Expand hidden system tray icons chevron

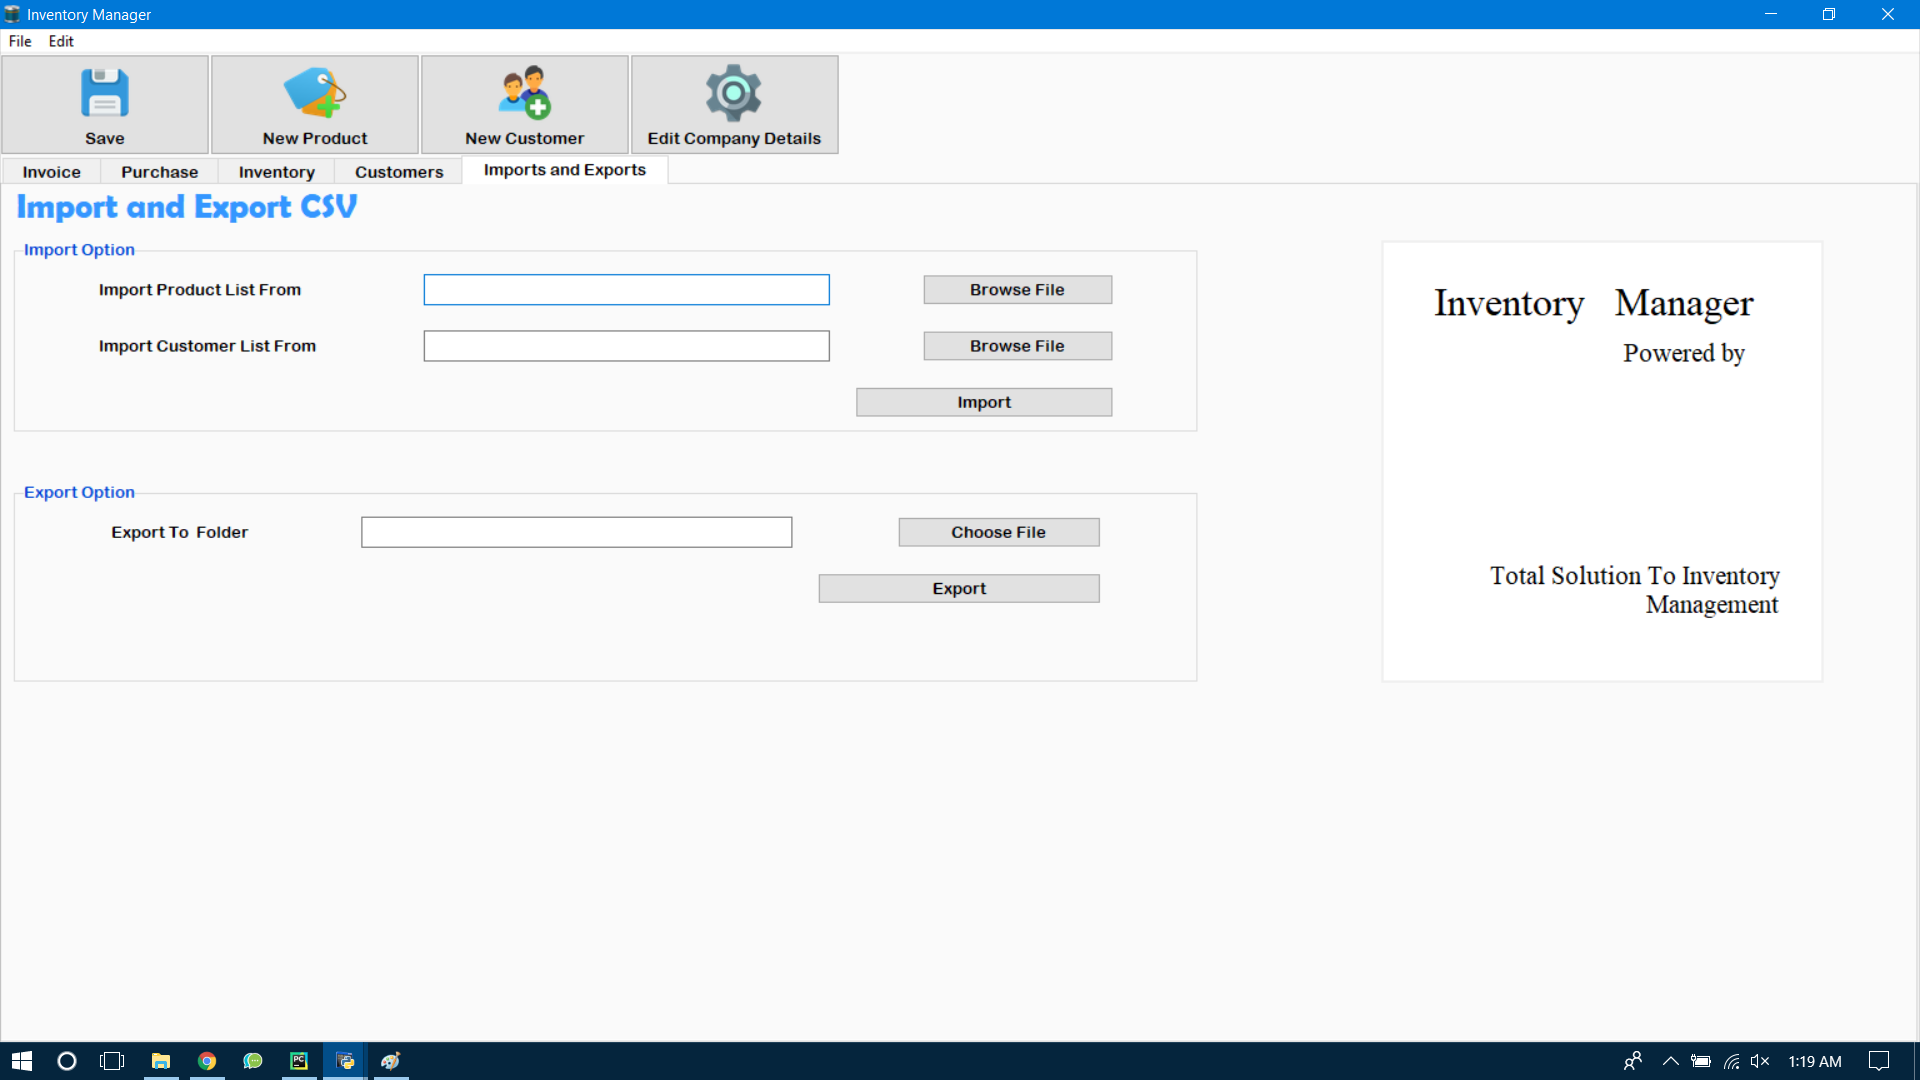(x=1670, y=1061)
